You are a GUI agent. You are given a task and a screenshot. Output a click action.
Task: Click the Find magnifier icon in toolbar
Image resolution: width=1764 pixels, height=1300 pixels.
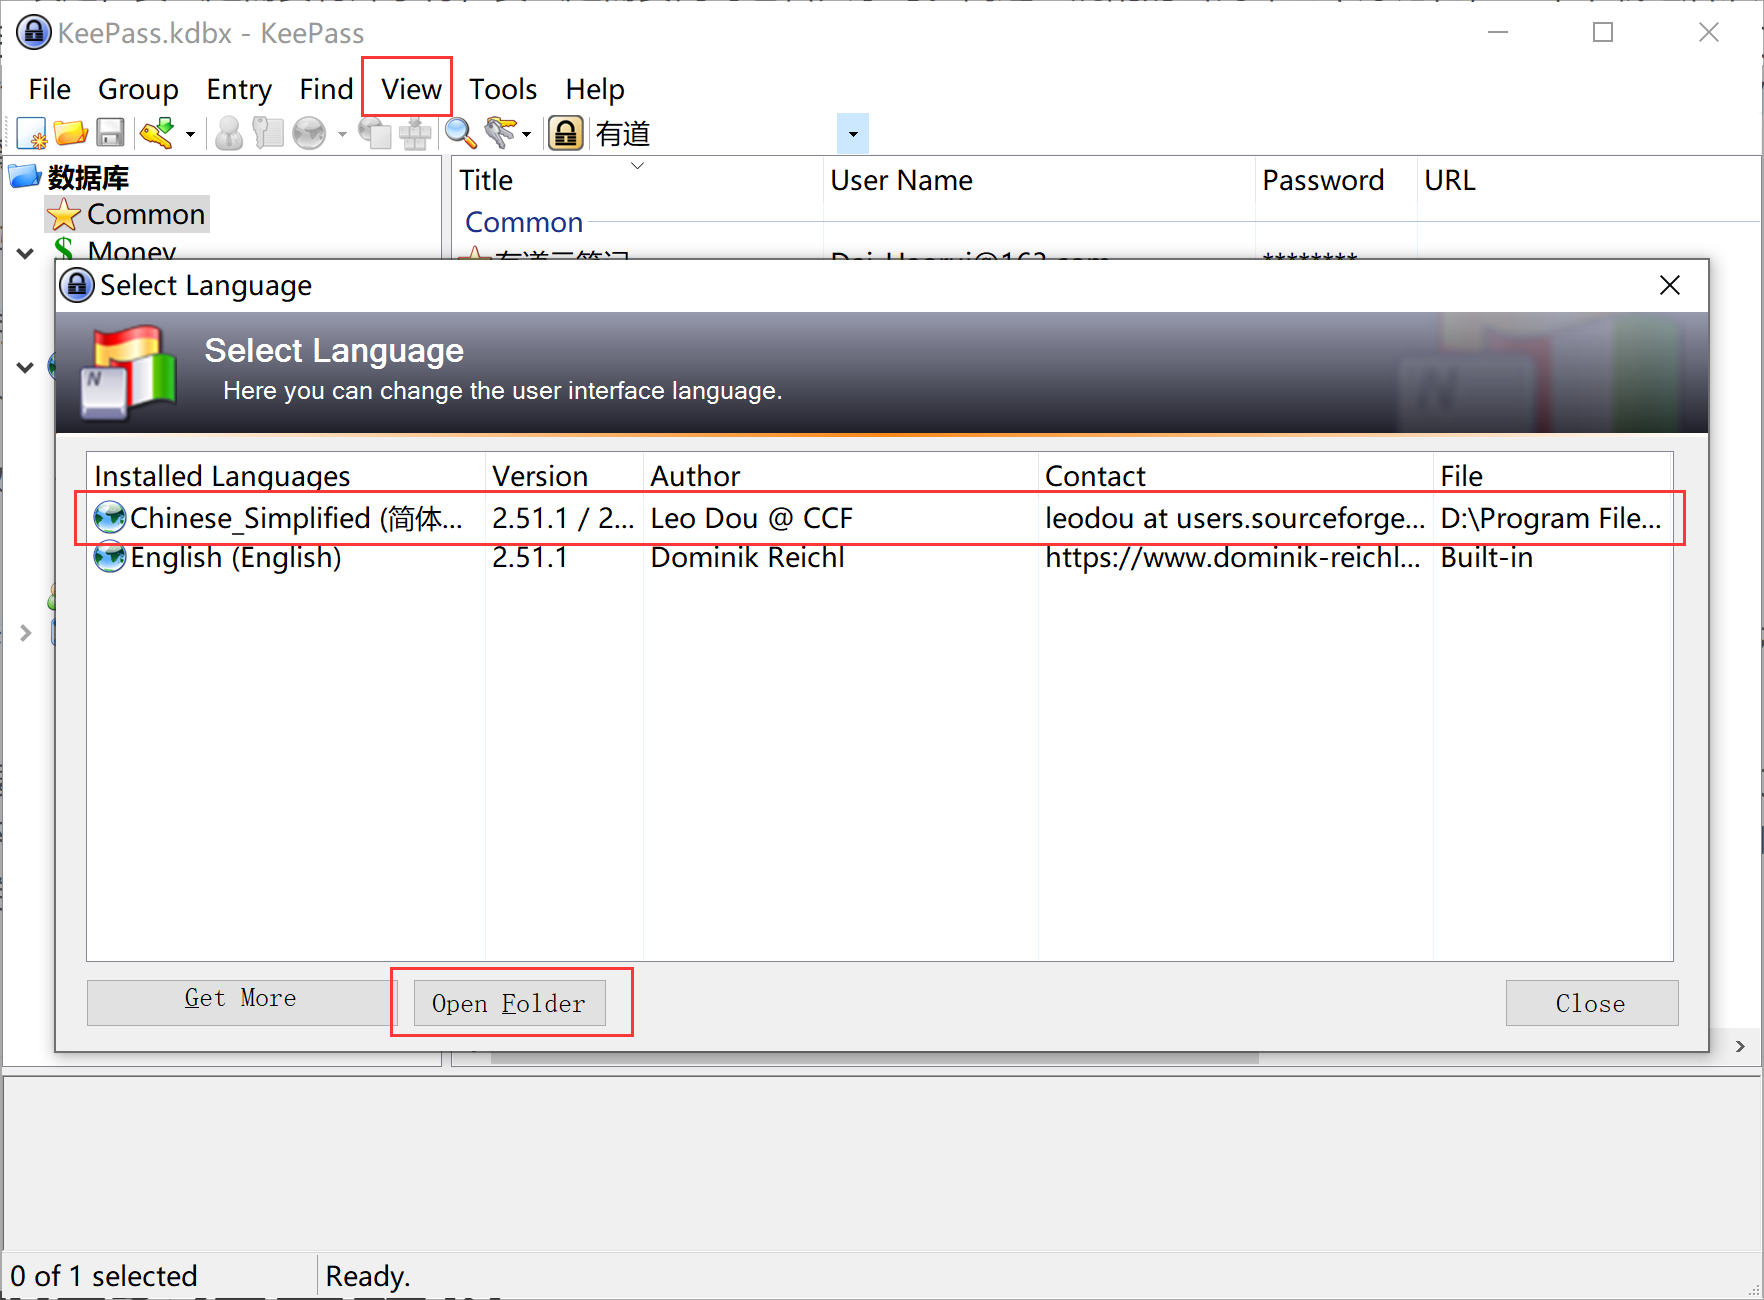click(460, 133)
